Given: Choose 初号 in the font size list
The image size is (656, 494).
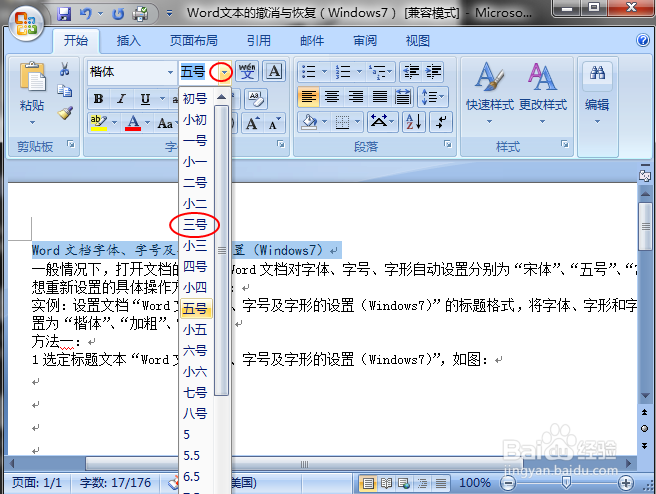Looking at the screenshot, I should (195, 99).
